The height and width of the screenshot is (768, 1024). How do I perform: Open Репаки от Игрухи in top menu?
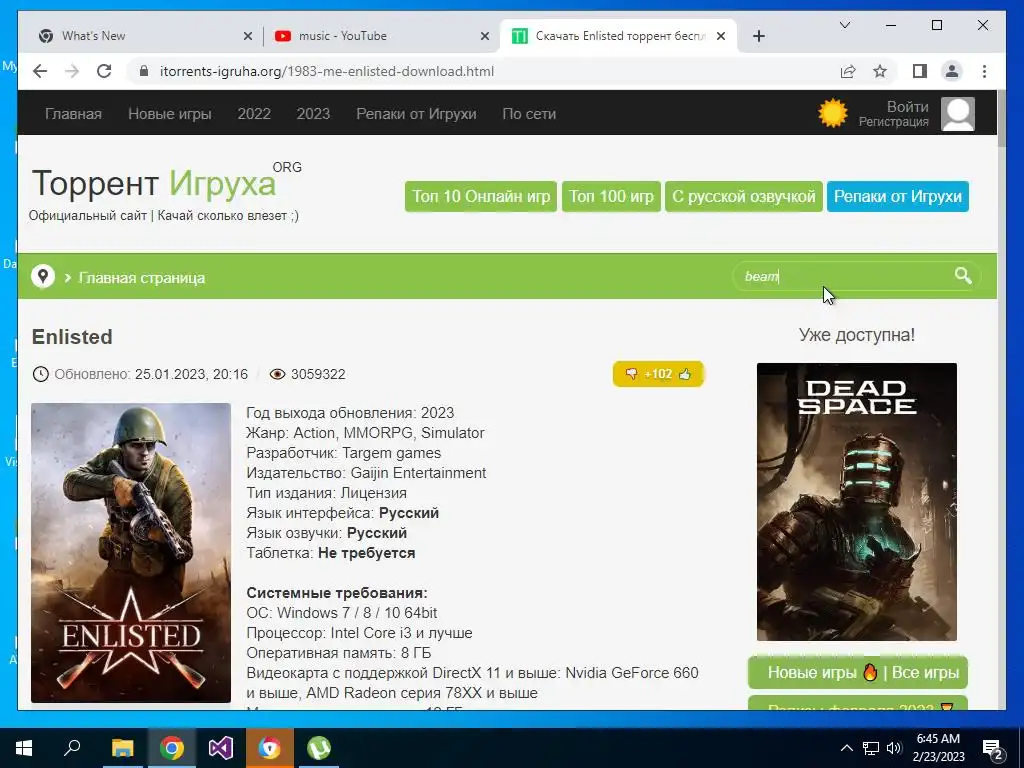[416, 114]
